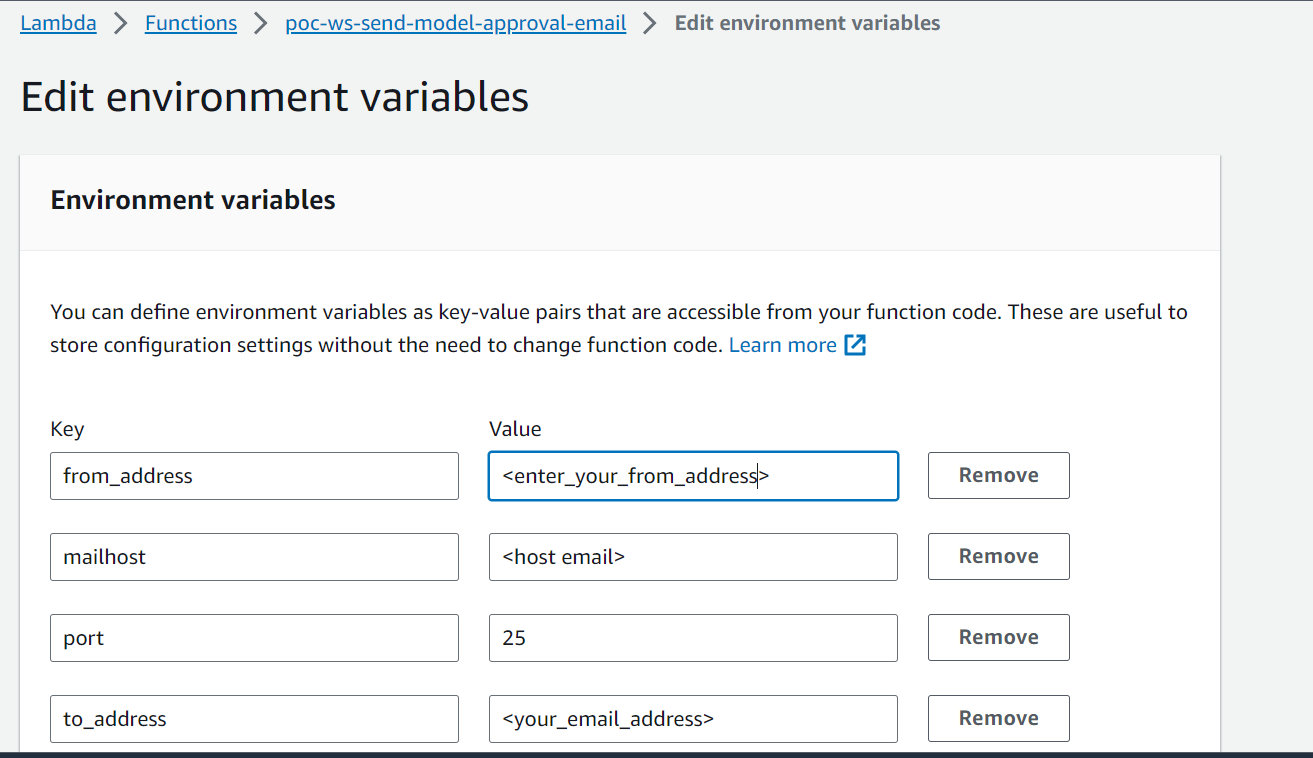This screenshot has height=758, width=1313.
Task: Remove the mailhost environment variable
Action: 997,556
